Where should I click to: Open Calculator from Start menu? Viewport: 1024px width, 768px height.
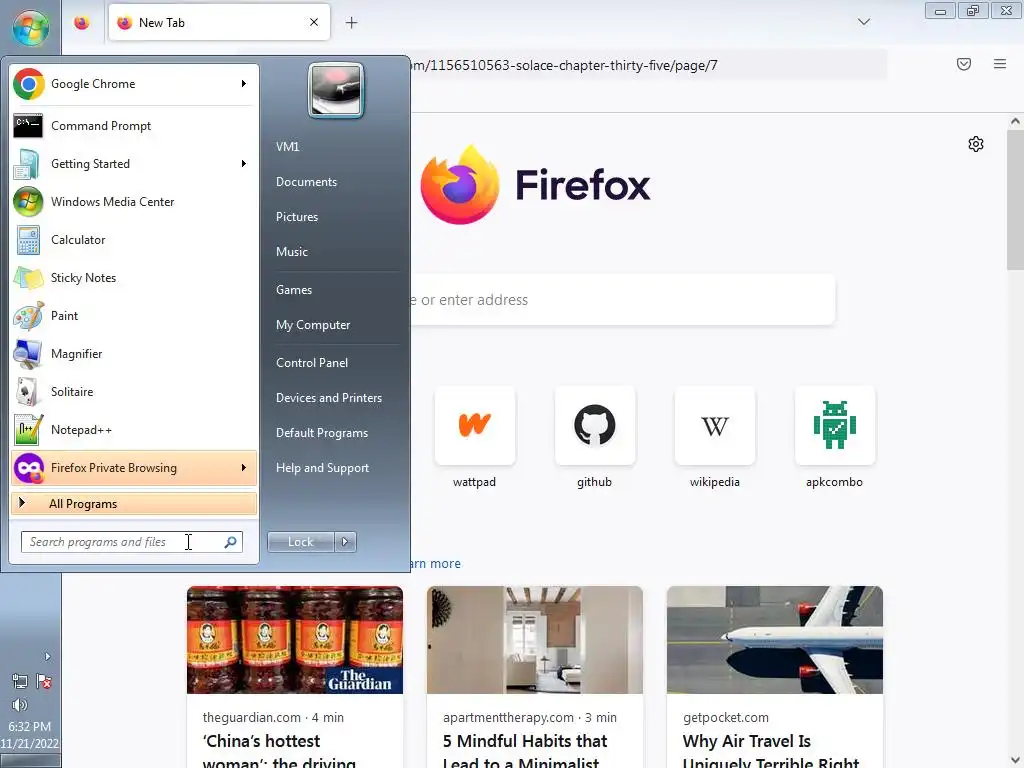133,240
